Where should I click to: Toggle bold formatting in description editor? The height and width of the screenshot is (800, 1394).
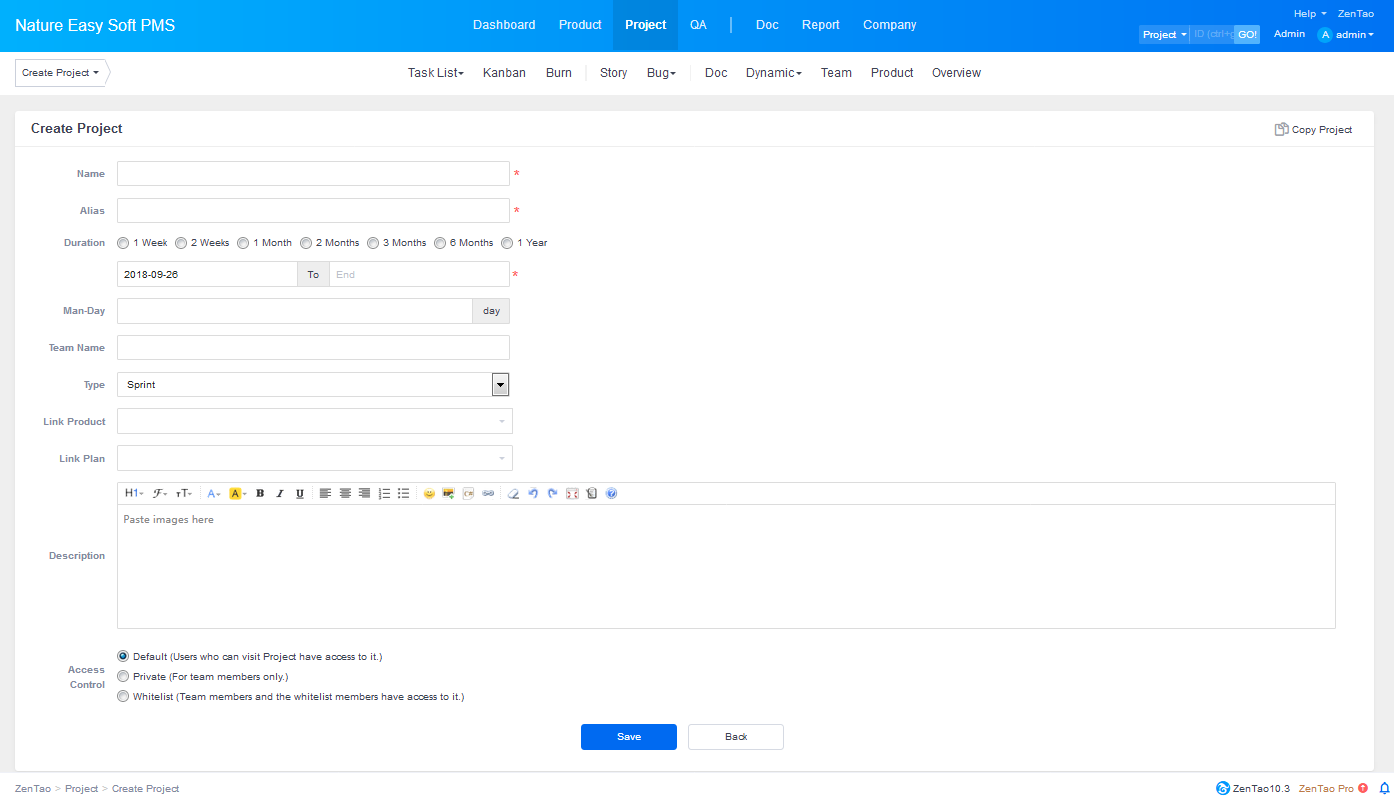click(260, 493)
